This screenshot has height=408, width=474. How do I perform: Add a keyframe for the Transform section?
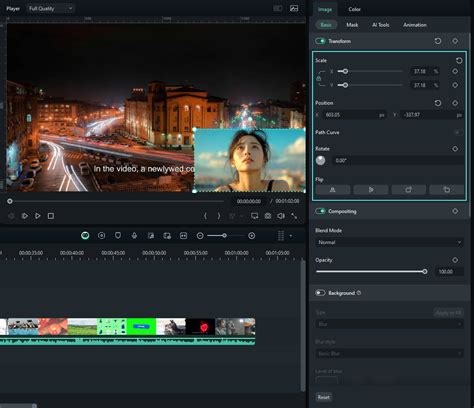tap(455, 41)
